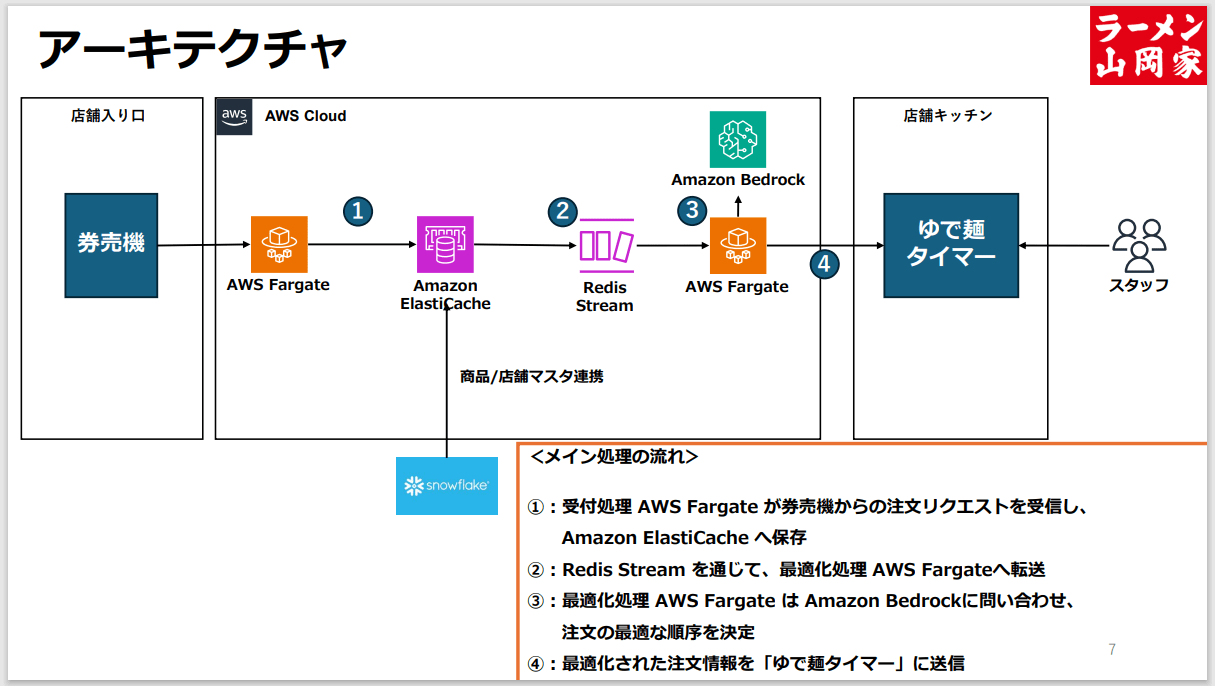Click the AWS Fargate label under the right Fargate icon

coord(737,287)
